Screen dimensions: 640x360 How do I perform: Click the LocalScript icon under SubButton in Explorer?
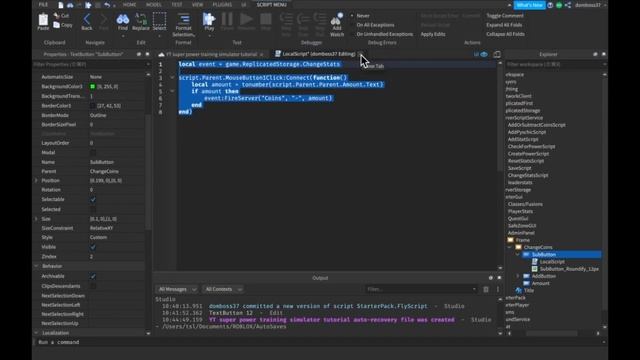[535, 262]
